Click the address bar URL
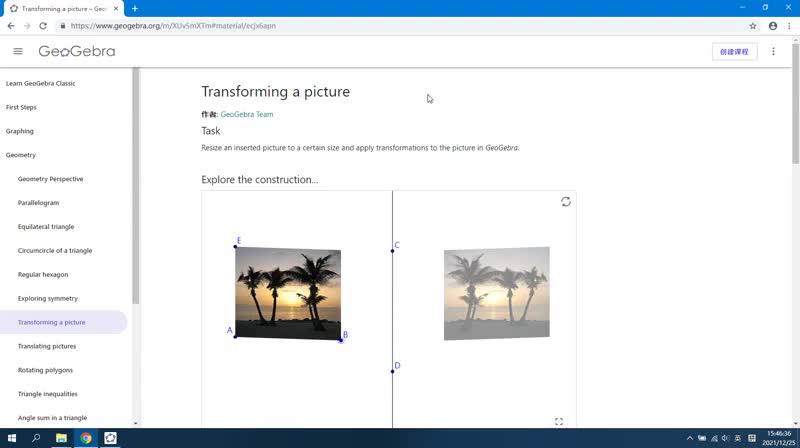Image resolution: width=800 pixels, height=448 pixels. pos(173,26)
